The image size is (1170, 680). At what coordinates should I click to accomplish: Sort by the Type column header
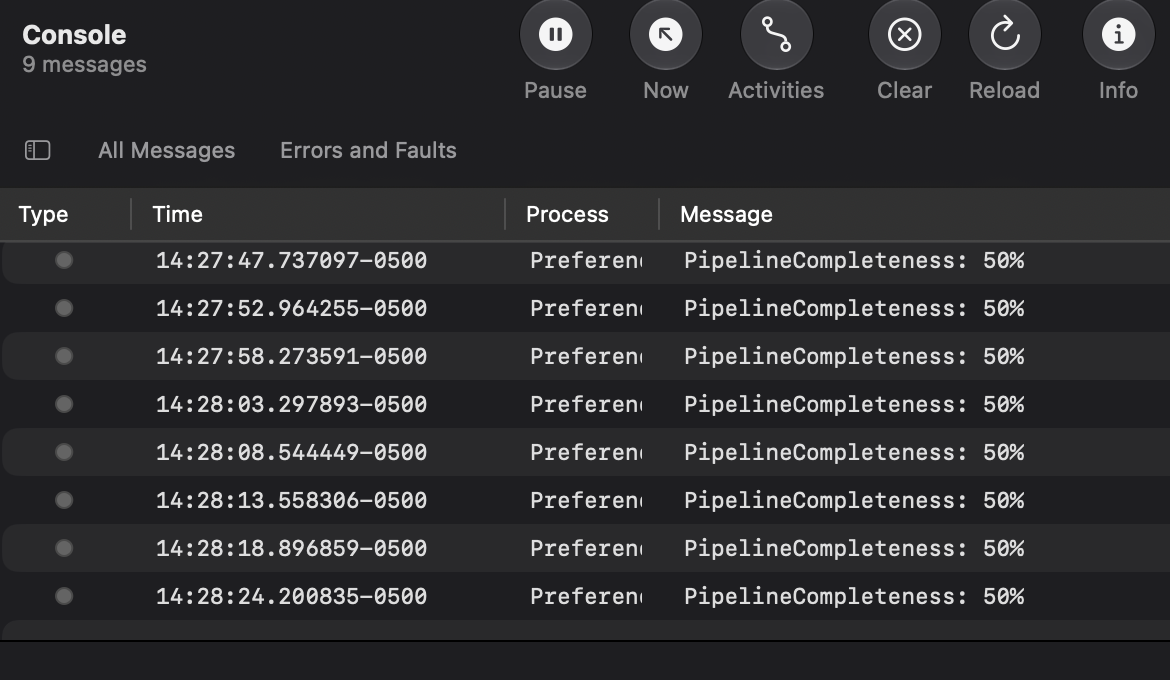pyautogui.click(x=43, y=214)
